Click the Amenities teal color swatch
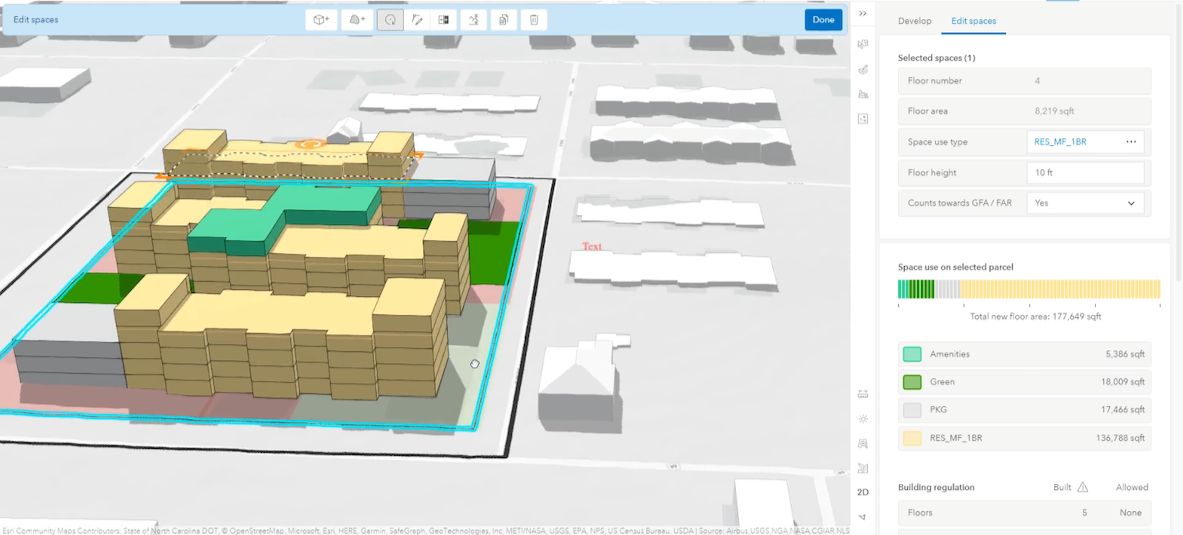 pyautogui.click(x=911, y=354)
